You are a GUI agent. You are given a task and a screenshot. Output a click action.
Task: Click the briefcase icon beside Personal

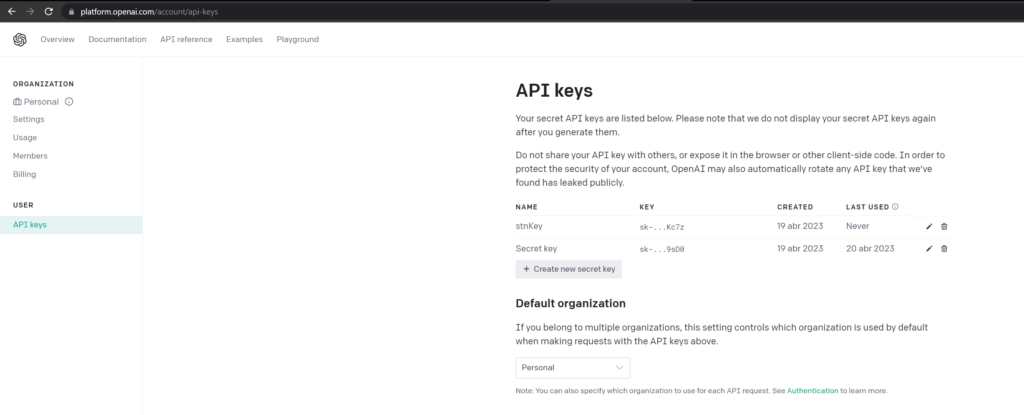[17, 102]
